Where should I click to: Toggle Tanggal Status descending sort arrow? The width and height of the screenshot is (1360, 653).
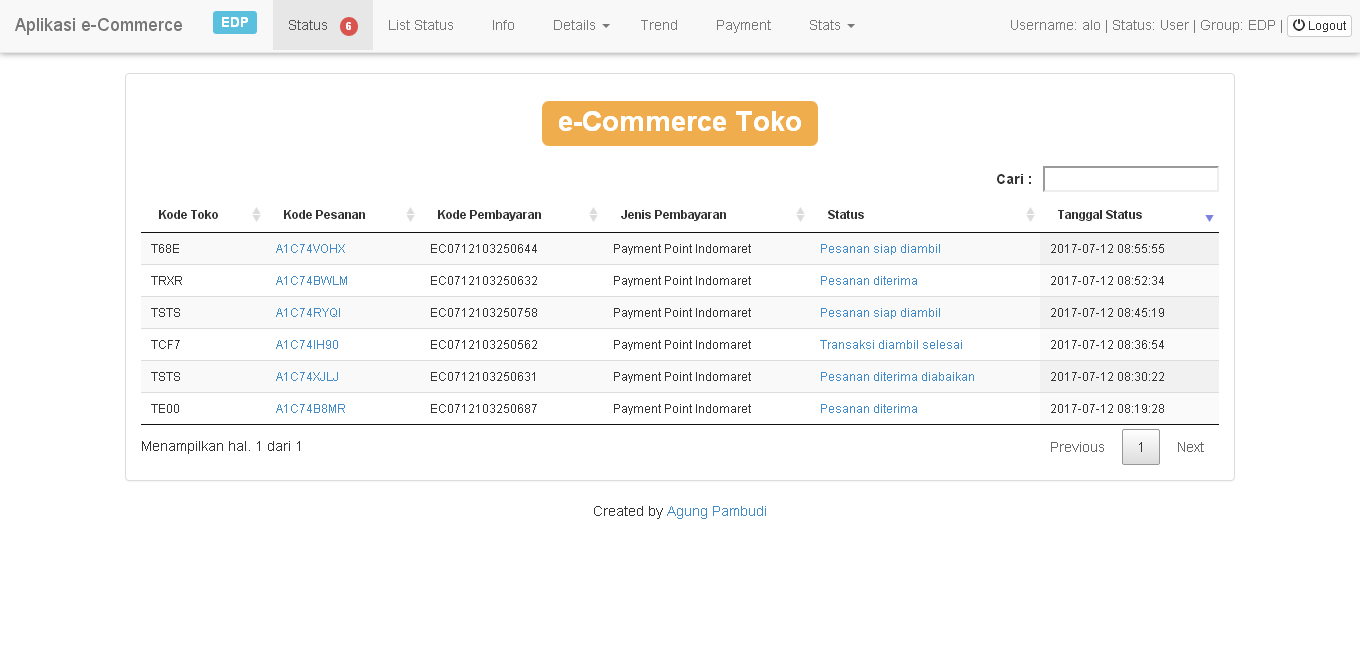(x=1209, y=217)
